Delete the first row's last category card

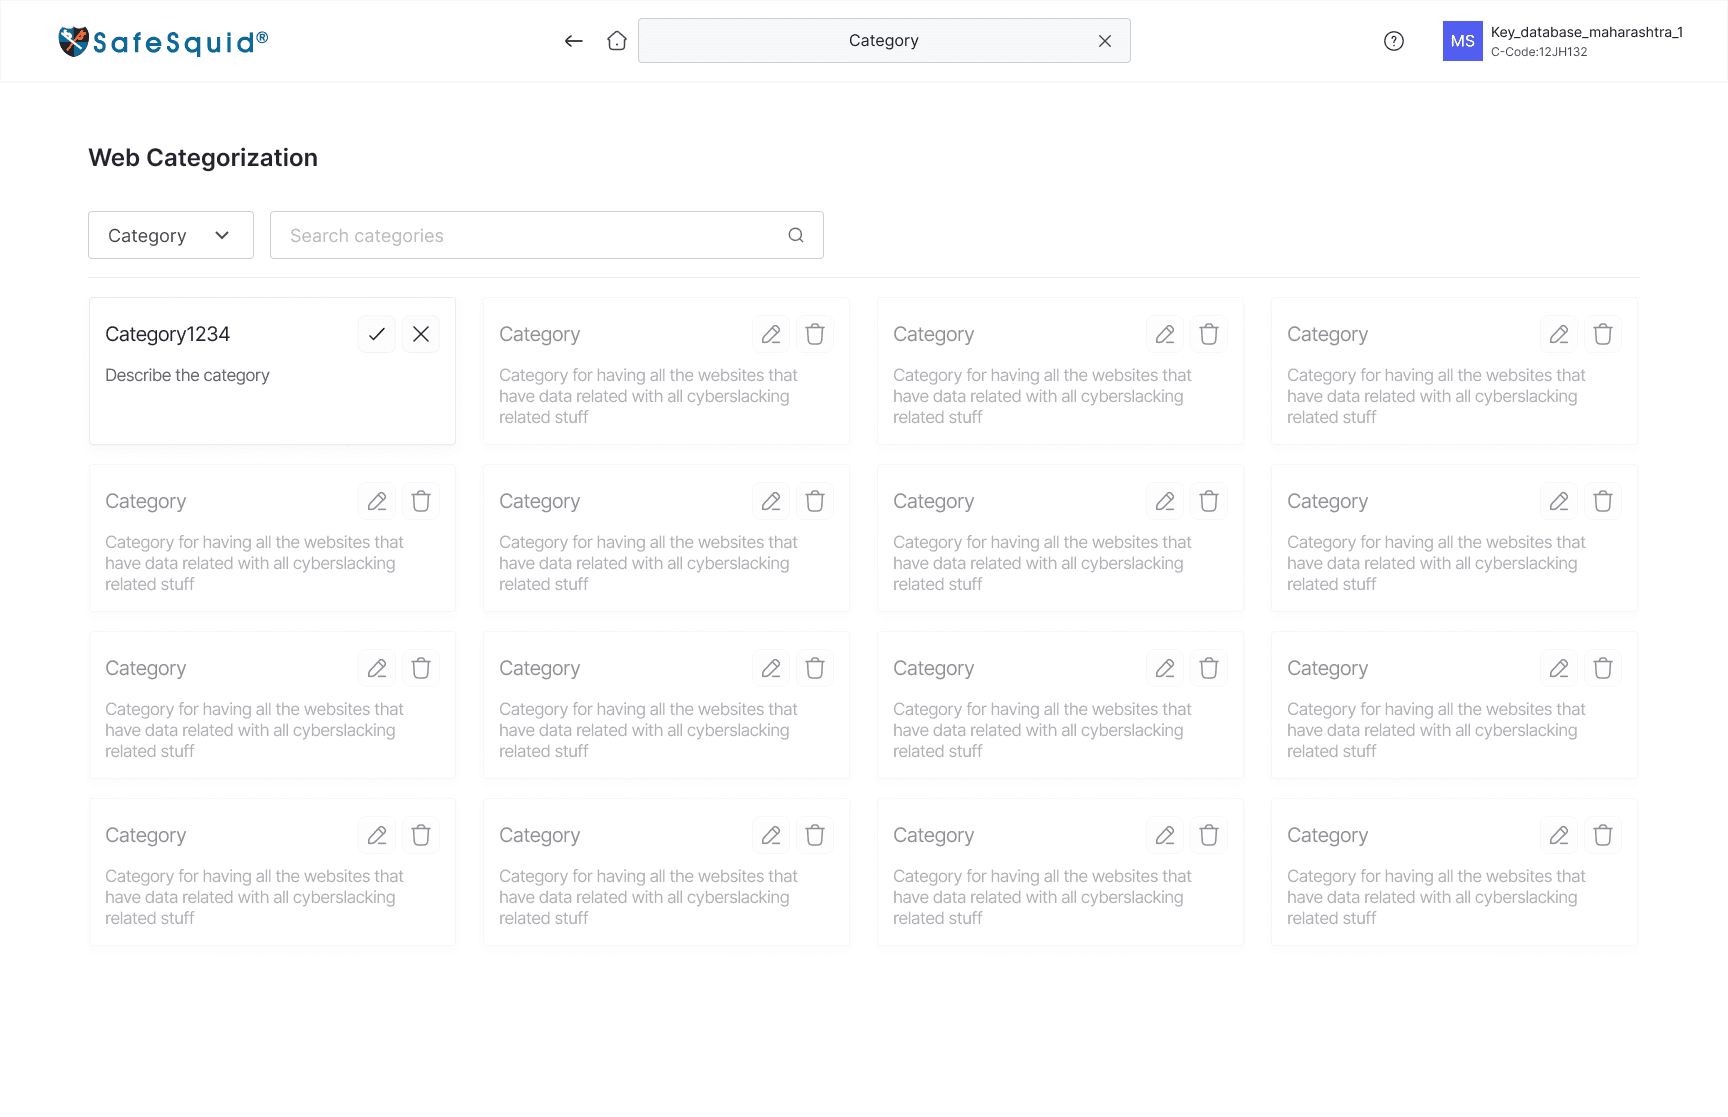[1603, 334]
